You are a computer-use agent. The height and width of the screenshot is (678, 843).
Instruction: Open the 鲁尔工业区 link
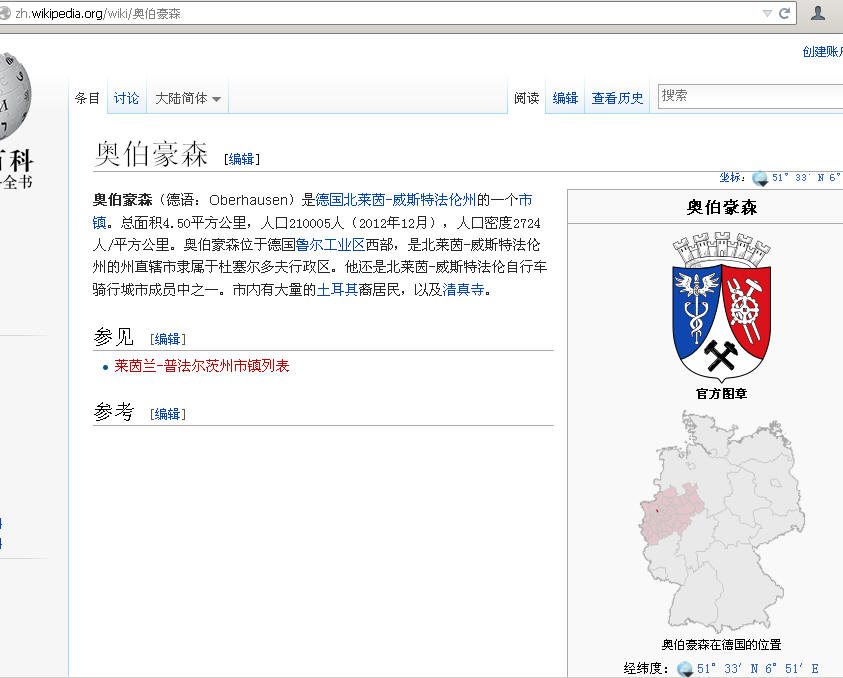pos(330,245)
